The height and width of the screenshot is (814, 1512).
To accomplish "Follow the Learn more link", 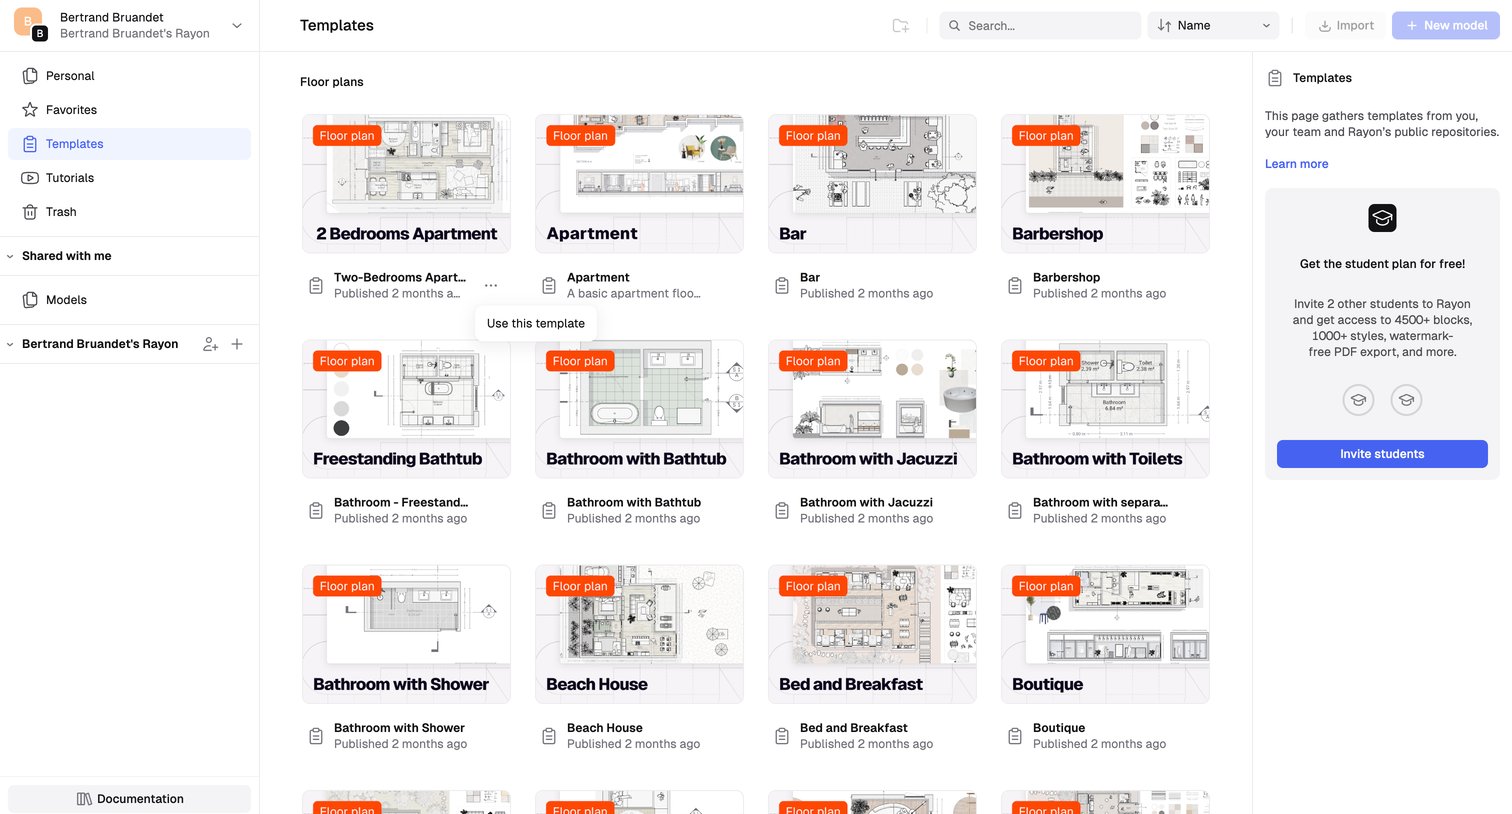I will point(1297,164).
